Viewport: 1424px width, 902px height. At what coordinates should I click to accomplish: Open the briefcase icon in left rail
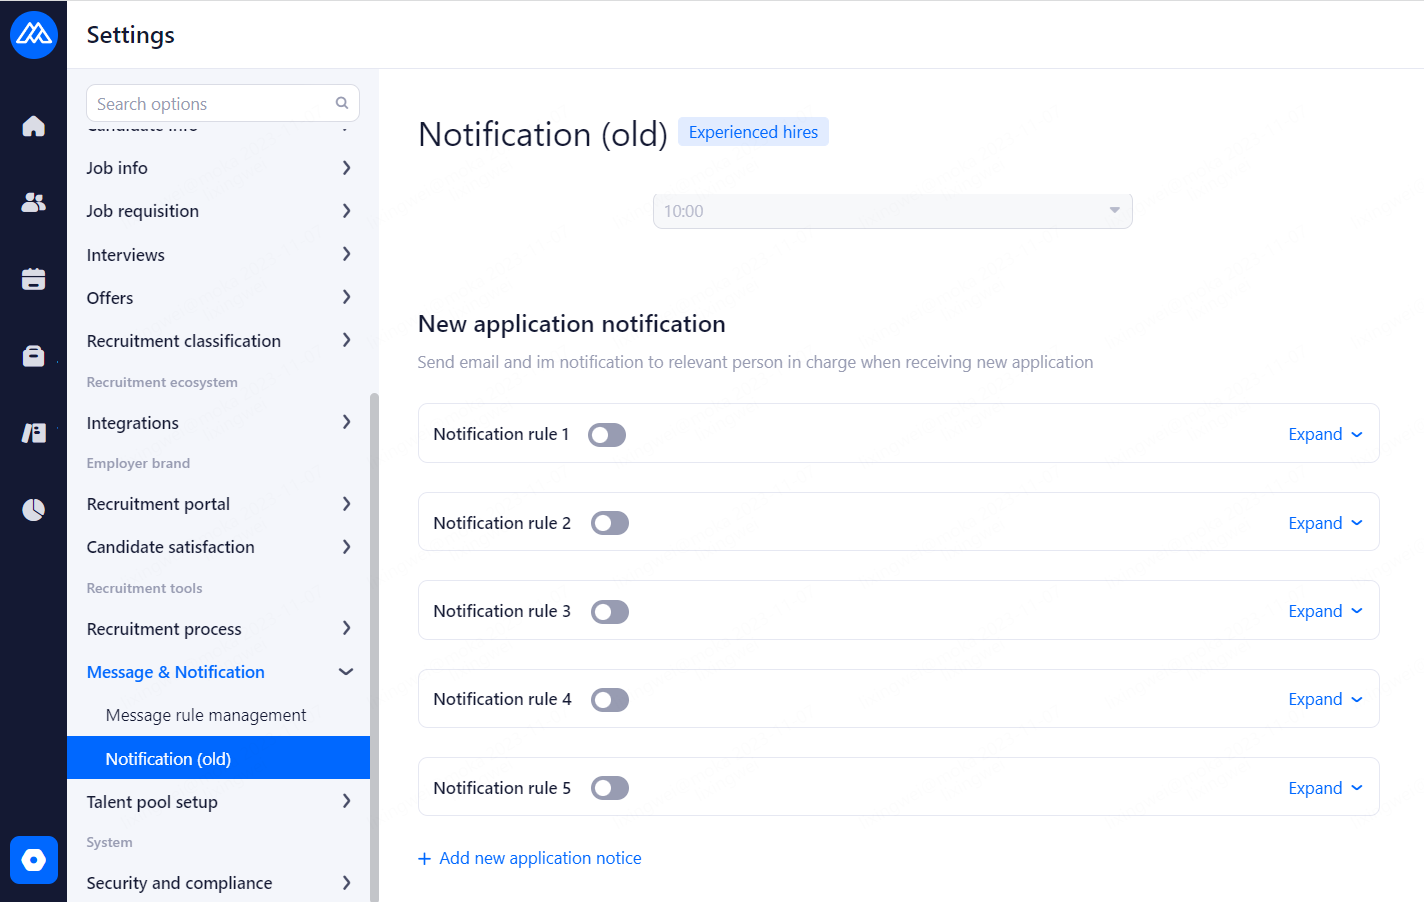pyautogui.click(x=33, y=356)
